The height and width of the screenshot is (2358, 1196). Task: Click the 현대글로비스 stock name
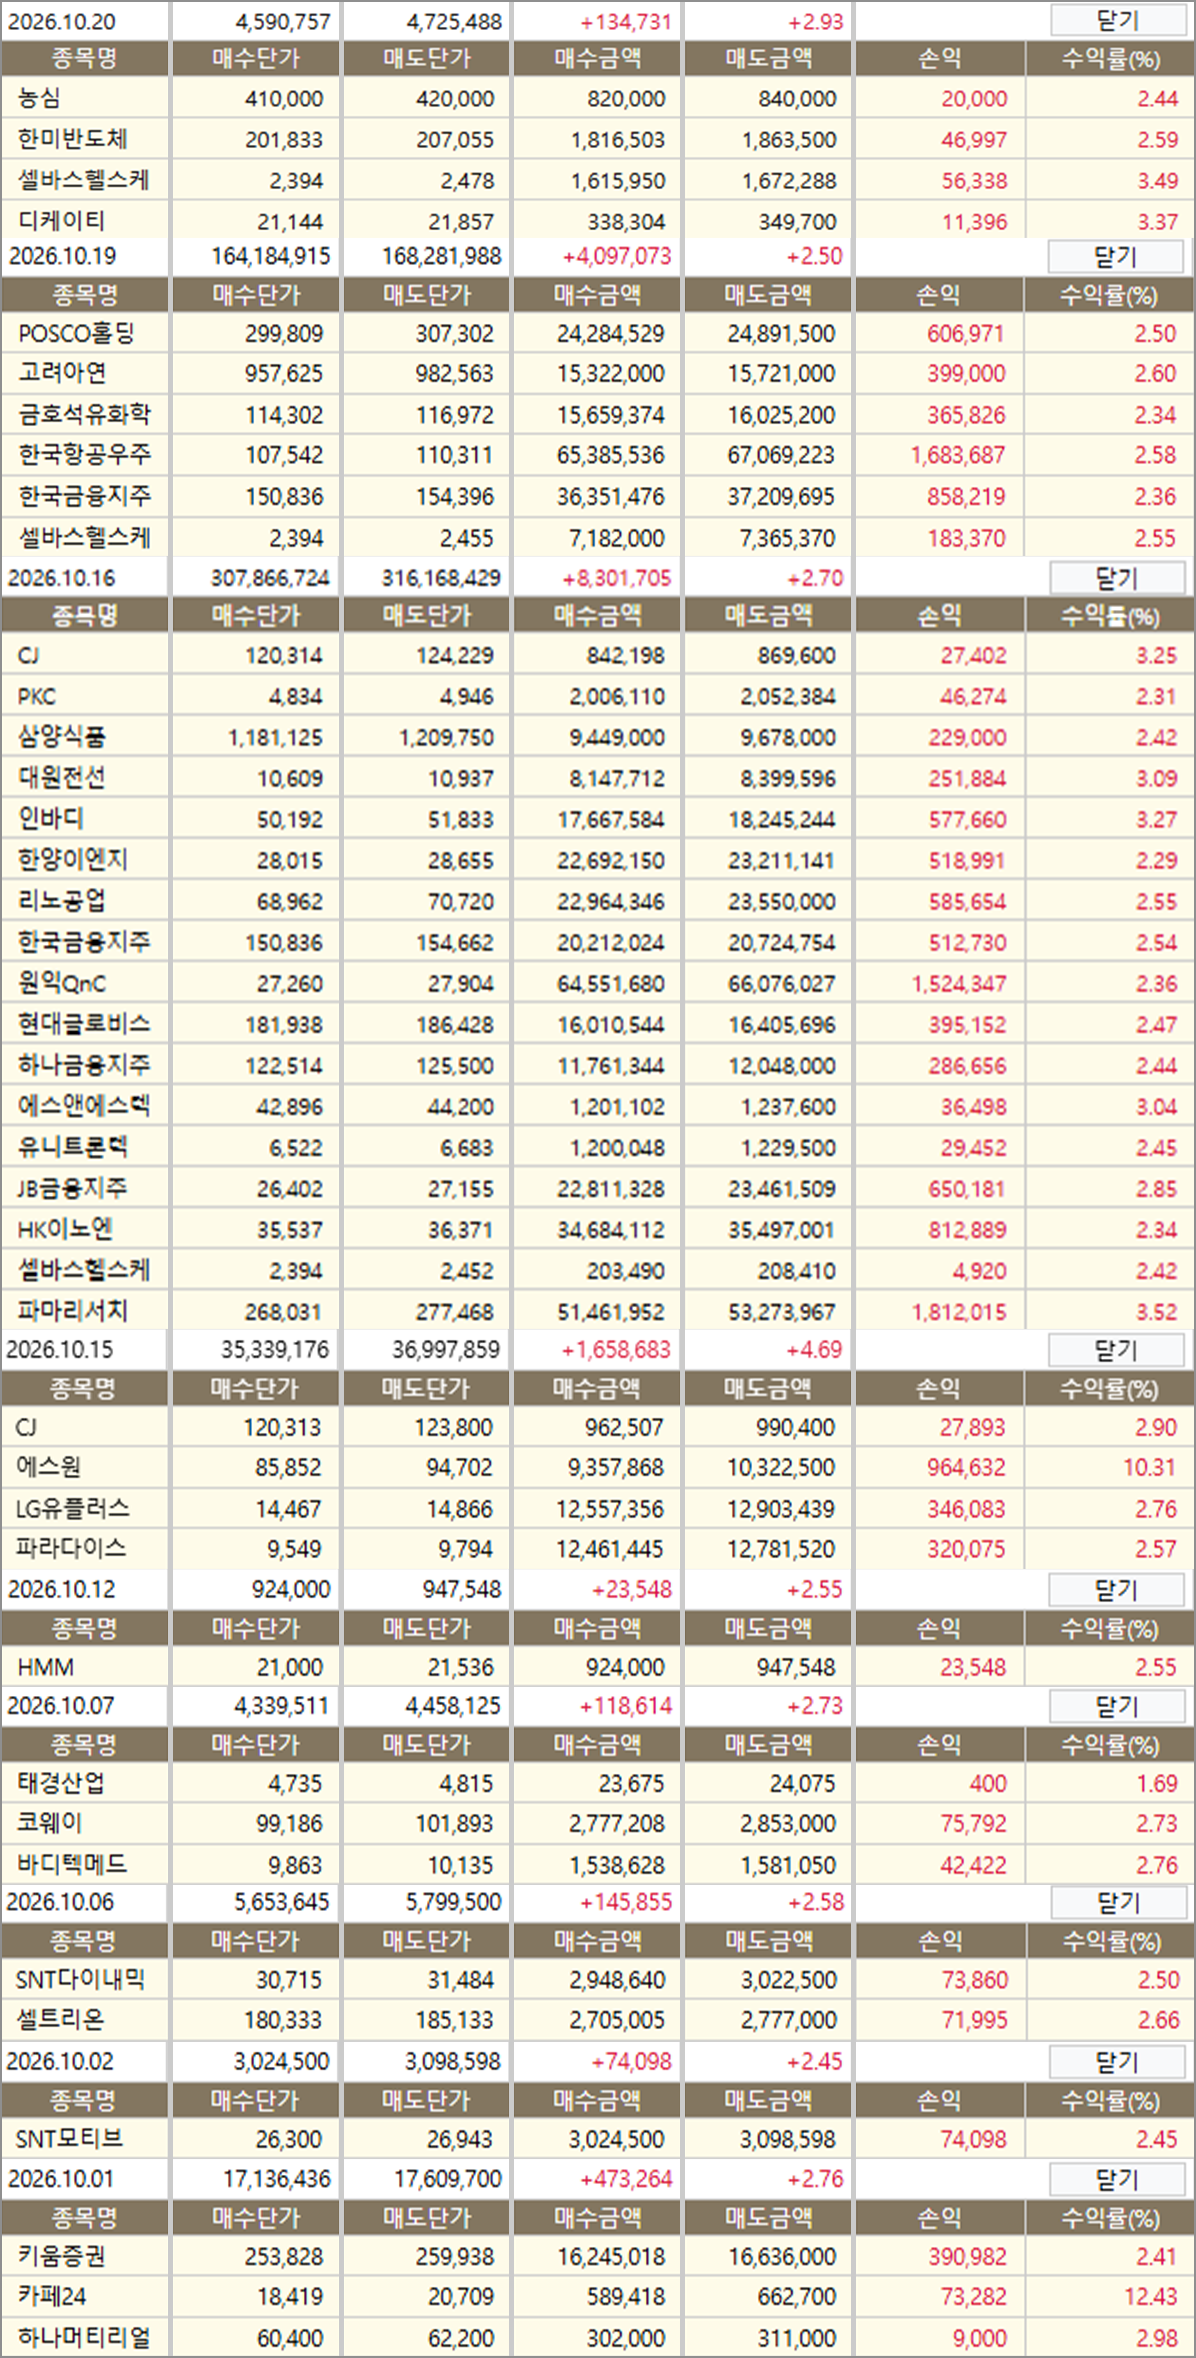point(84,1024)
